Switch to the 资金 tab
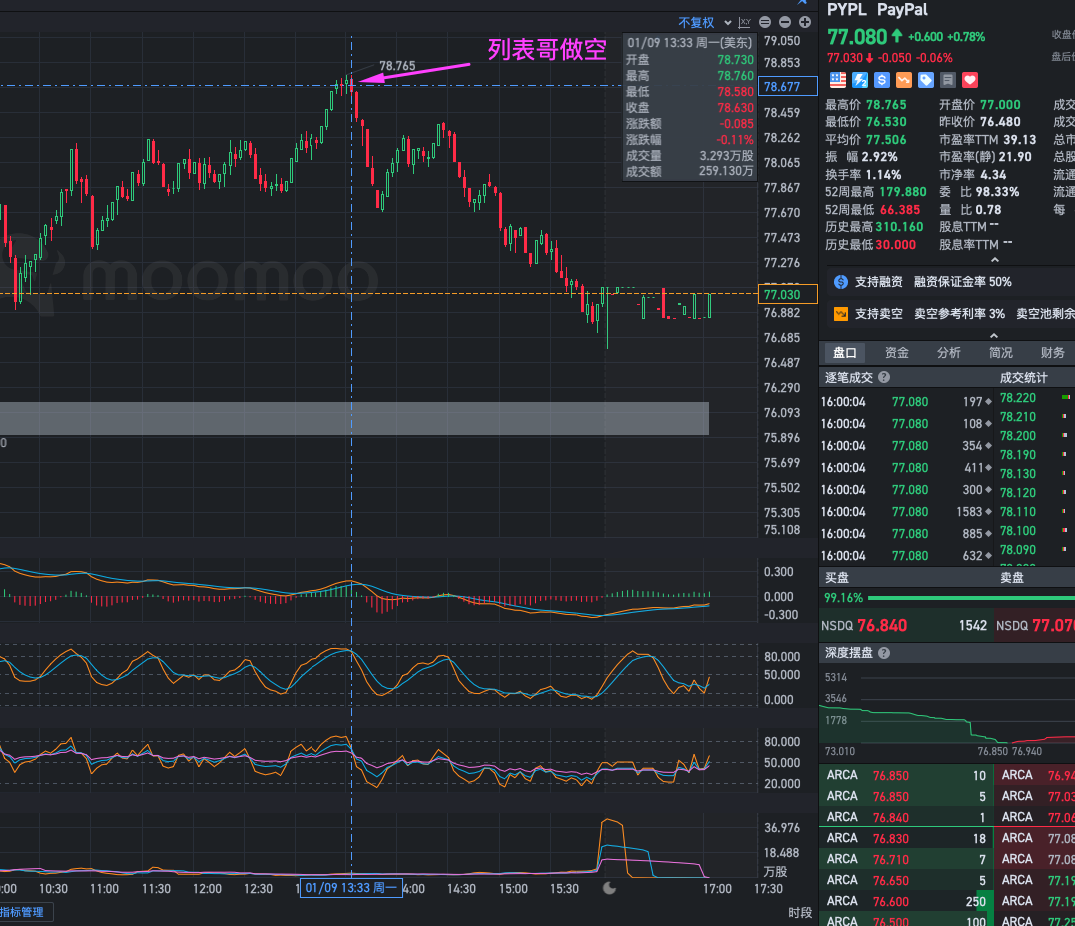The image size is (1075, 926). pos(897,353)
